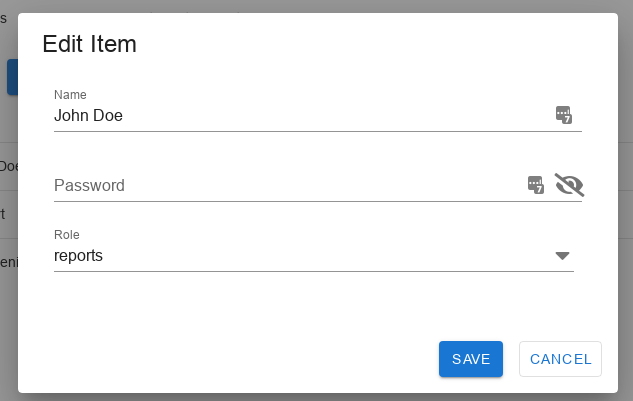Select the background row showing eni text
This screenshot has width=633, height=401.
[x=8, y=262]
